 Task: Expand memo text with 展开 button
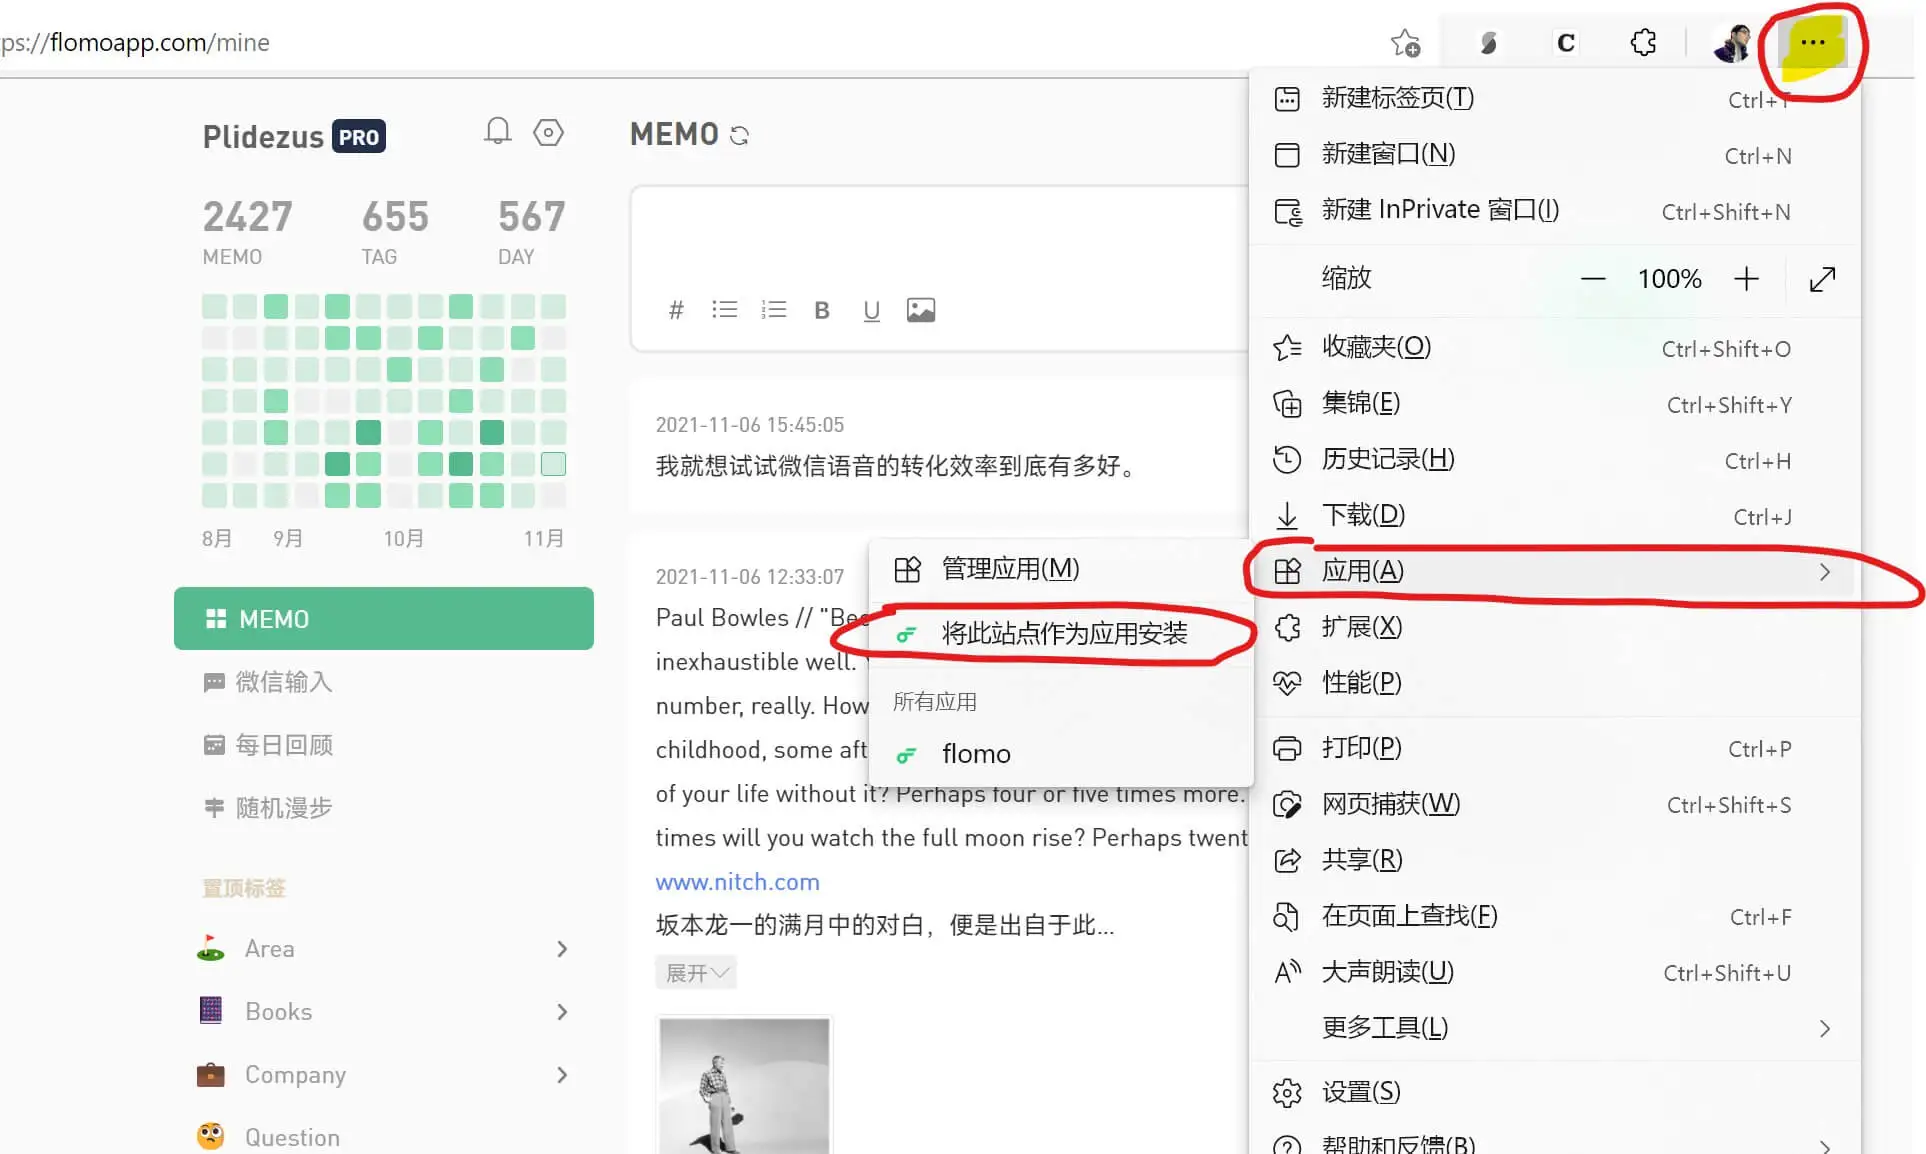696,972
